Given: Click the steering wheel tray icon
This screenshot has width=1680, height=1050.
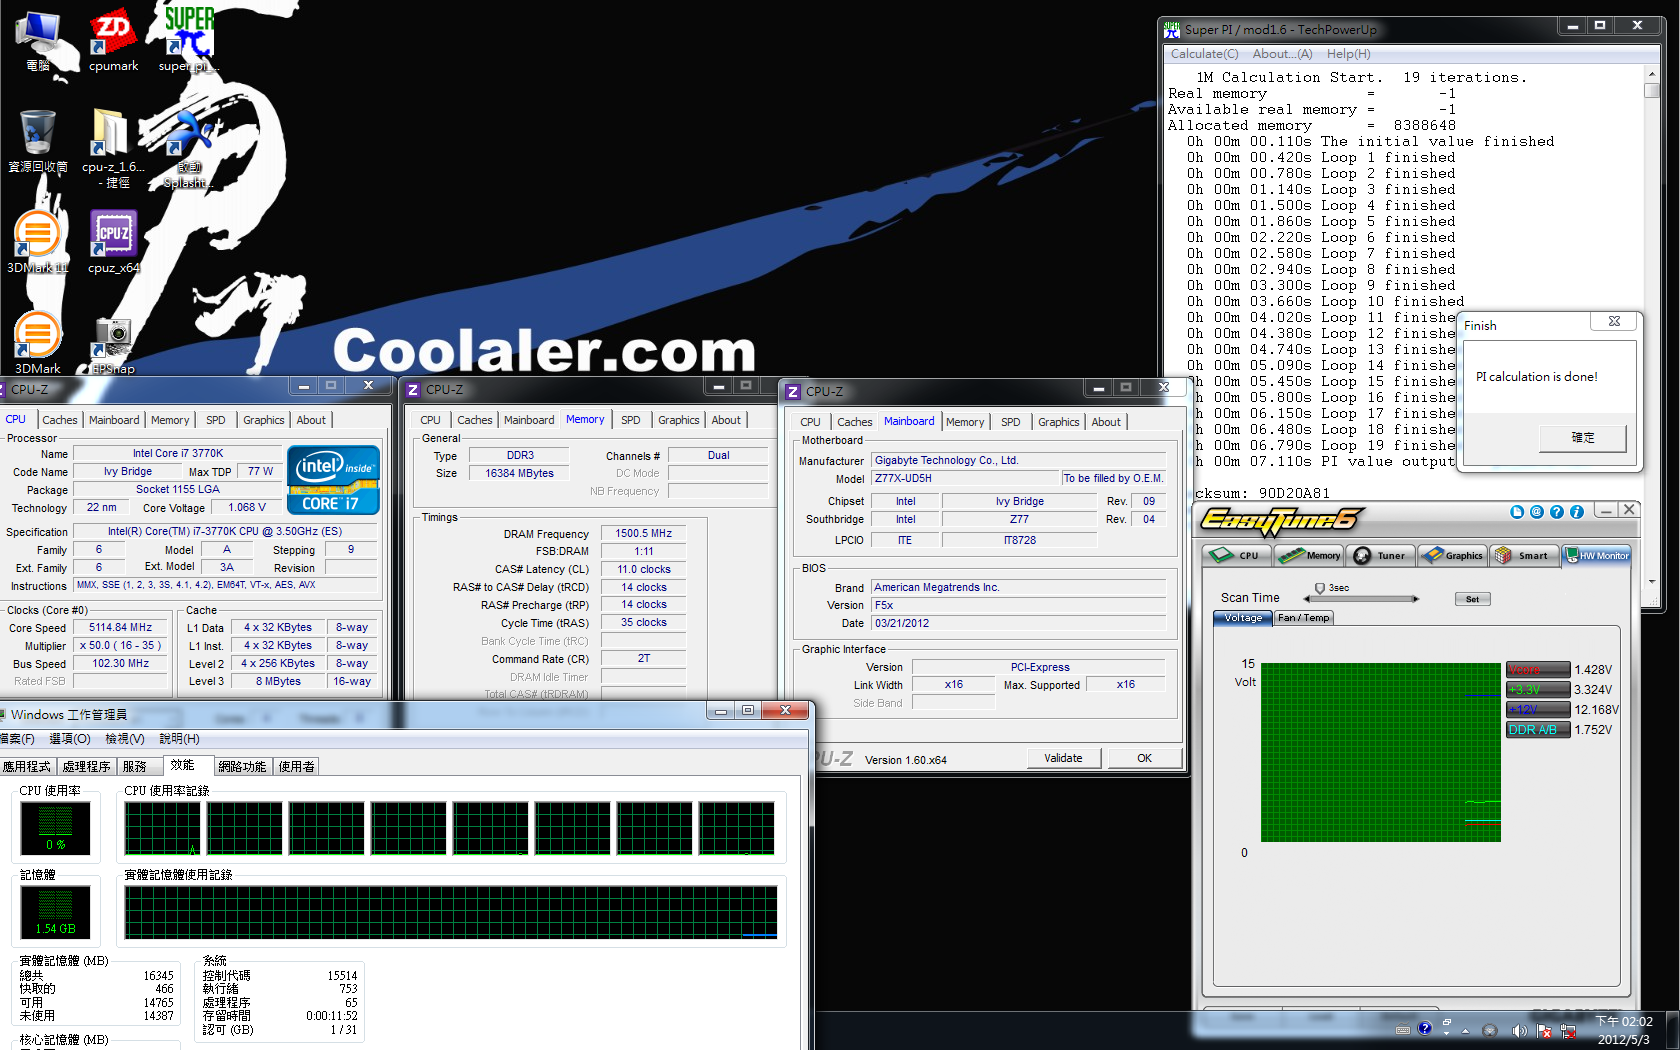Looking at the screenshot, I should 1490,1031.
